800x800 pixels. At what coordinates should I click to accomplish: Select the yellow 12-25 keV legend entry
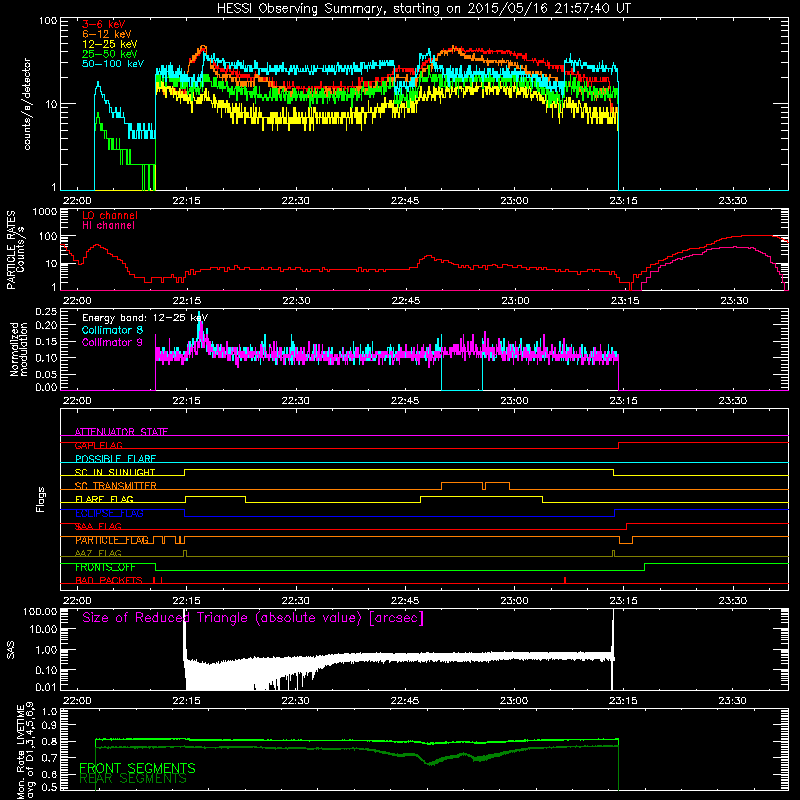[110, 44]
